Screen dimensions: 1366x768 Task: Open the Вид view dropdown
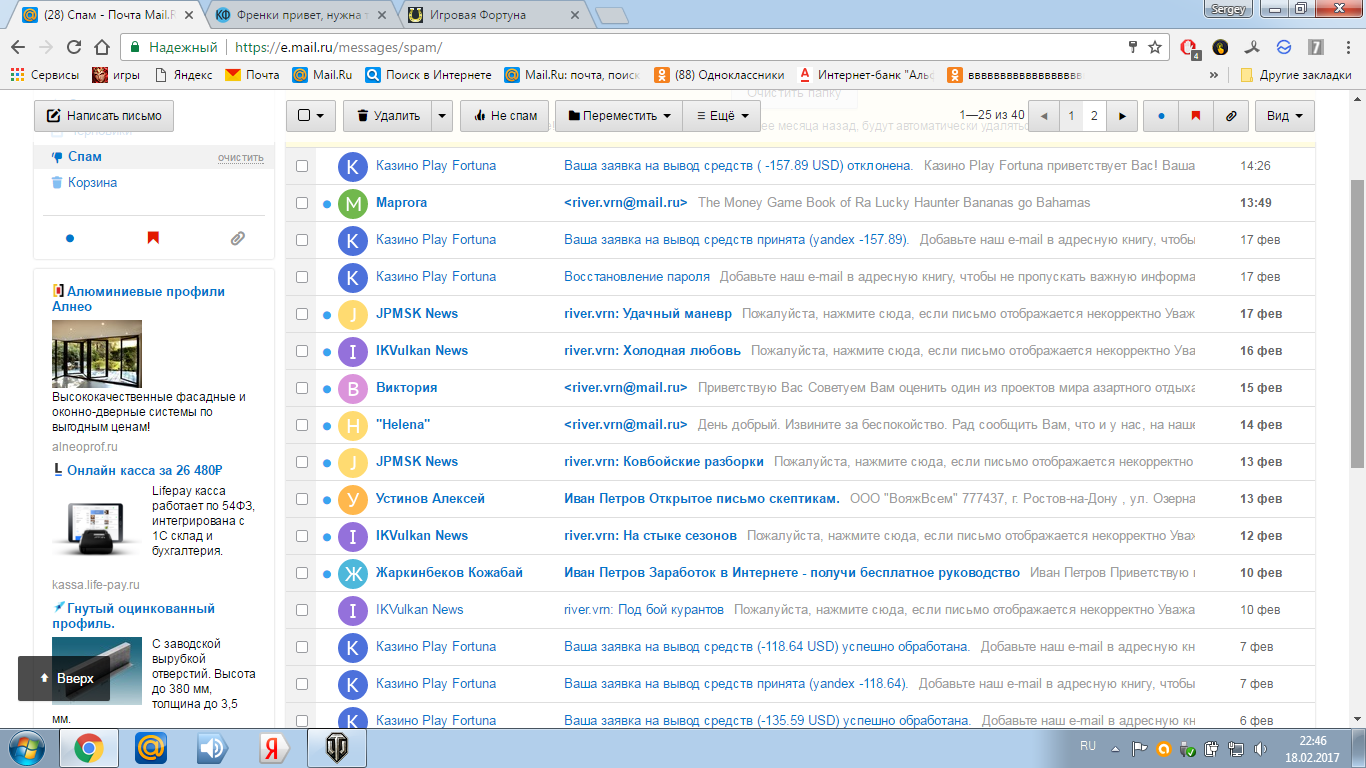(1285, 116)
